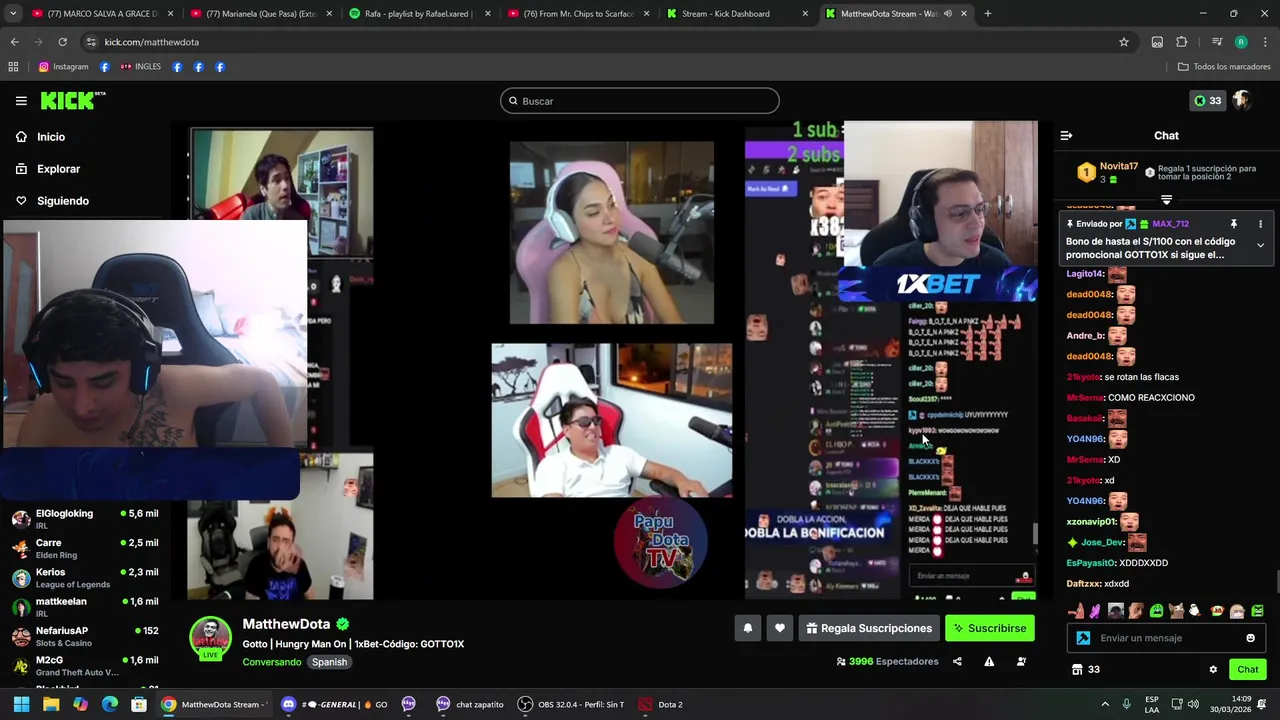Report the stream with warning icon
Viewport: 1280px width, 720px height.
[989, 661]
